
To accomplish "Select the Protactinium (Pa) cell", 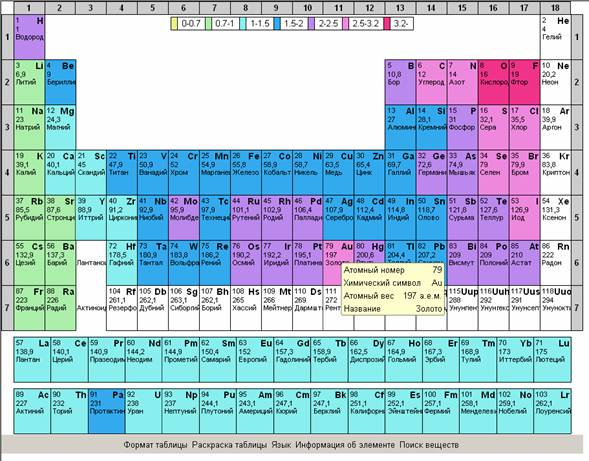I will tap(106, 411).
